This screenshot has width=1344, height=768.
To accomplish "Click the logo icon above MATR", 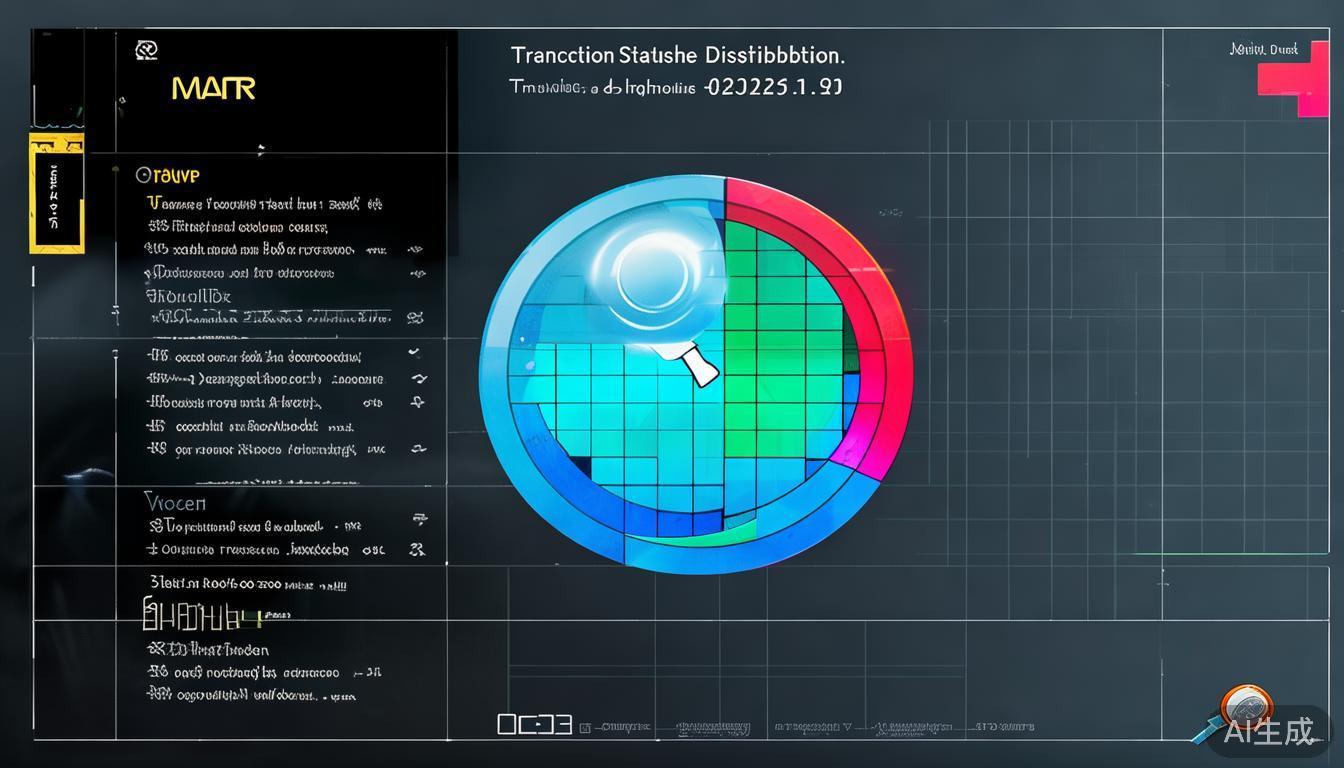I will [x=146, y=48].
